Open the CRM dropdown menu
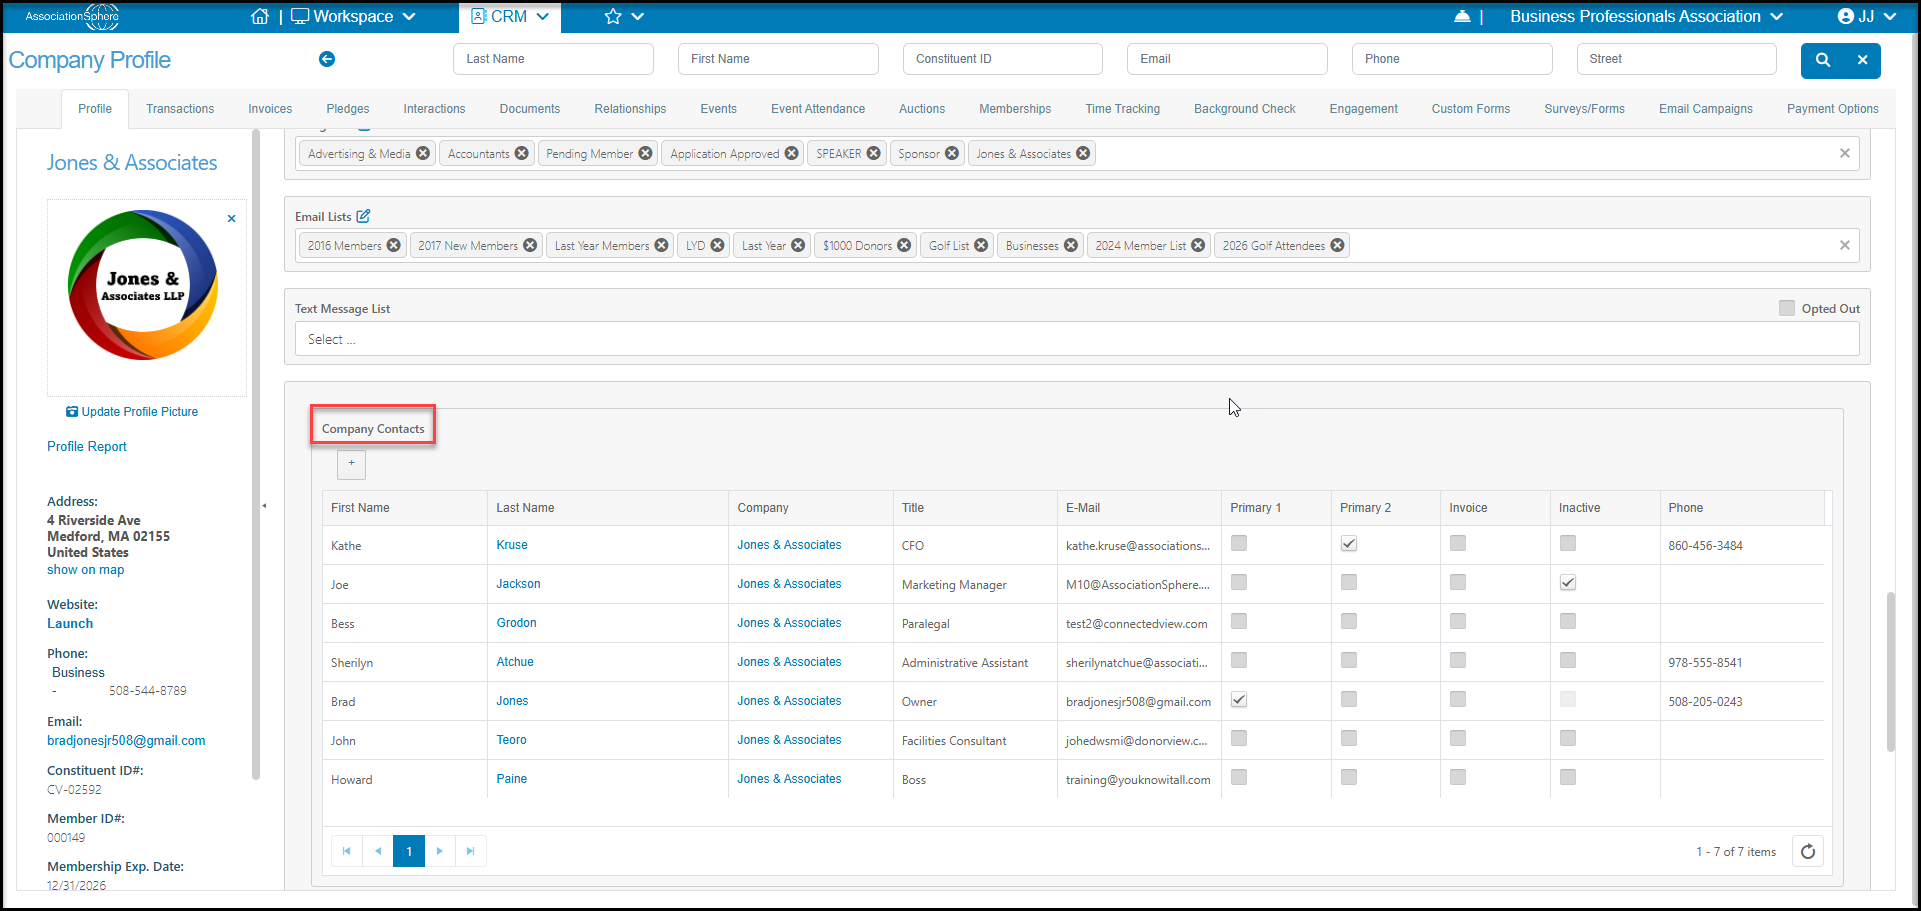Screen dimensions: 1921x911 (510, 16)
